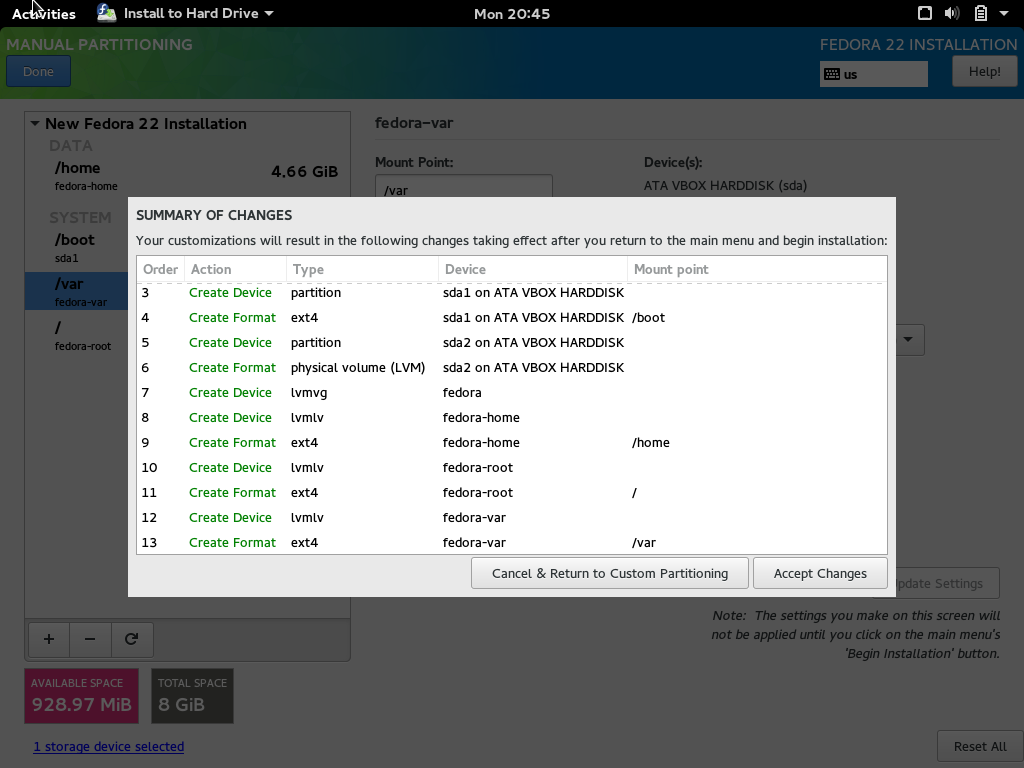Collapse the New Fedora 22 Installation tree
Image resolution: width=1024 pixels, height=768 pixels.
click(35, 123)
